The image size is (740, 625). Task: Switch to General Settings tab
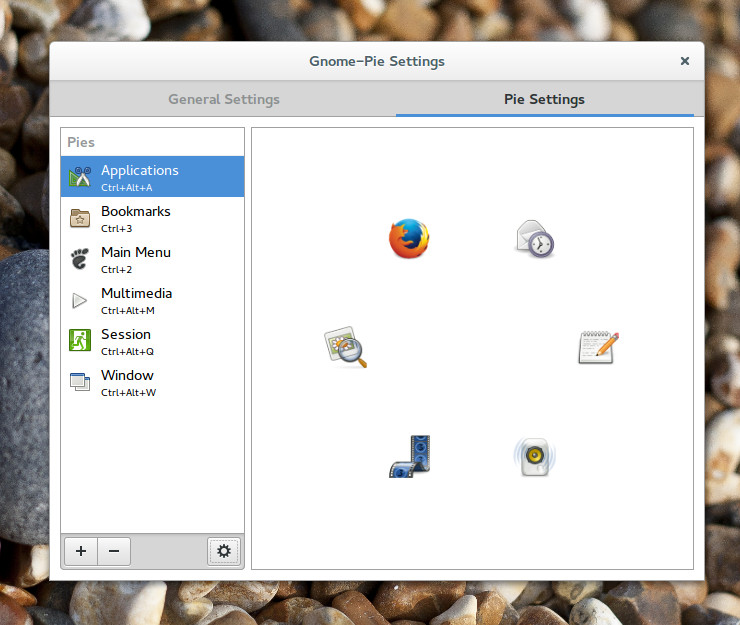224,99
